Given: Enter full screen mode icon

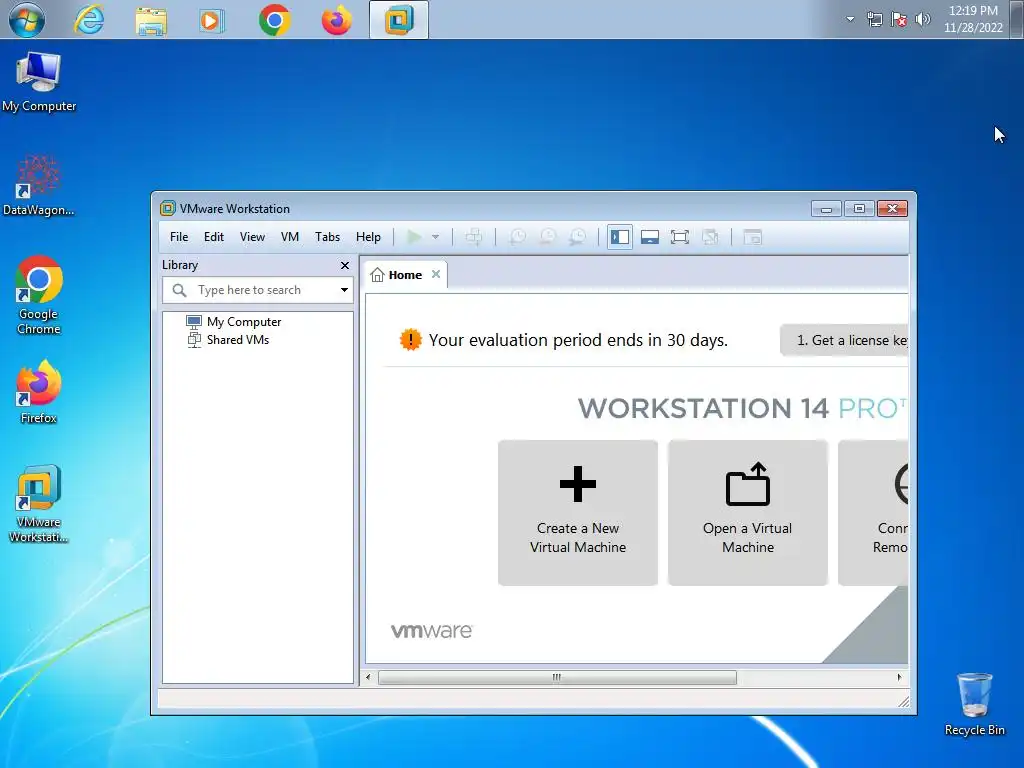Looking at the screenshot, I should [680, 237].
